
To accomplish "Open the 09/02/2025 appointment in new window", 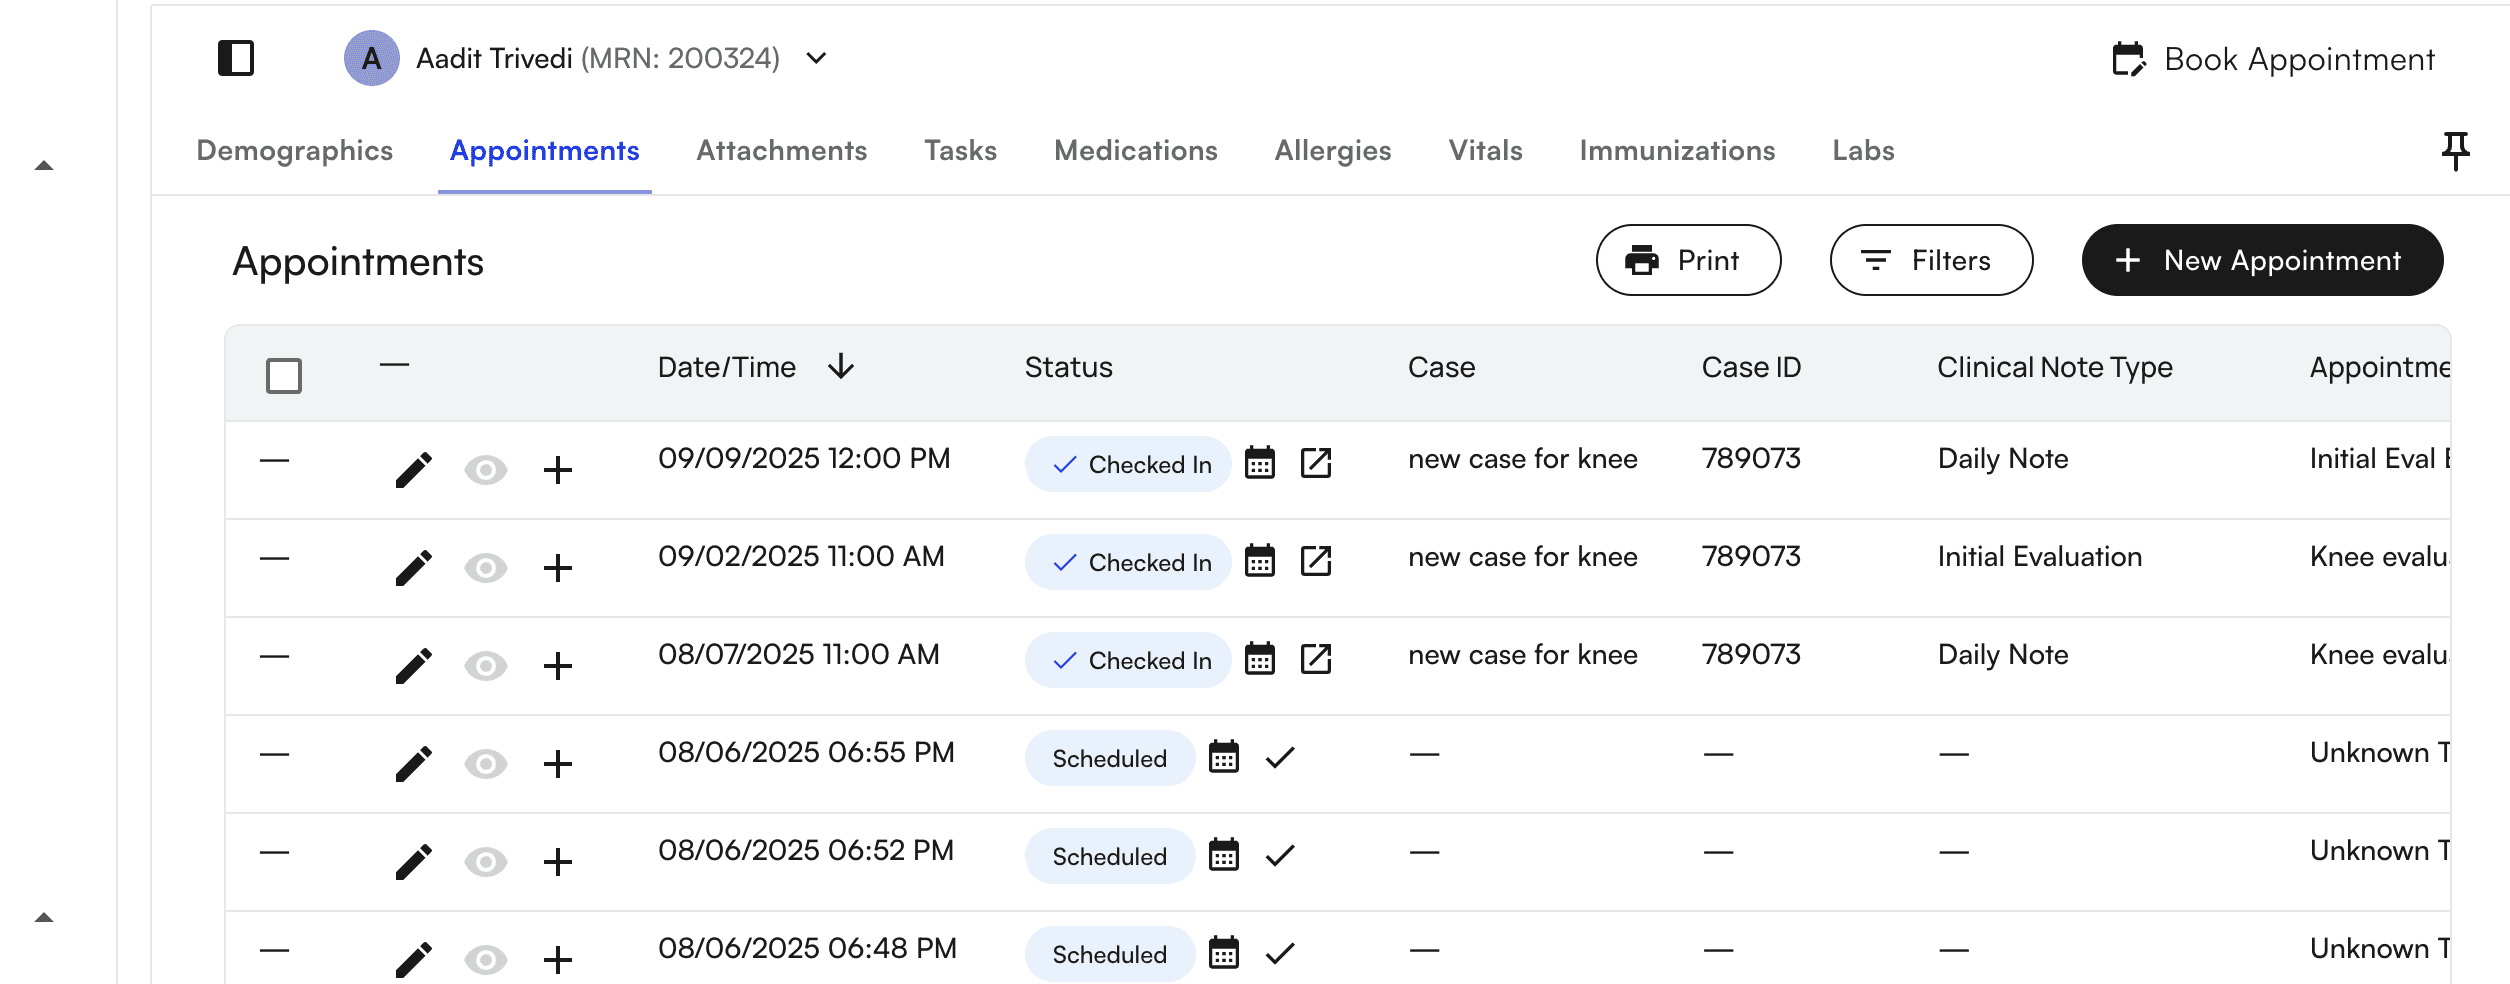I will point(1315,561).
